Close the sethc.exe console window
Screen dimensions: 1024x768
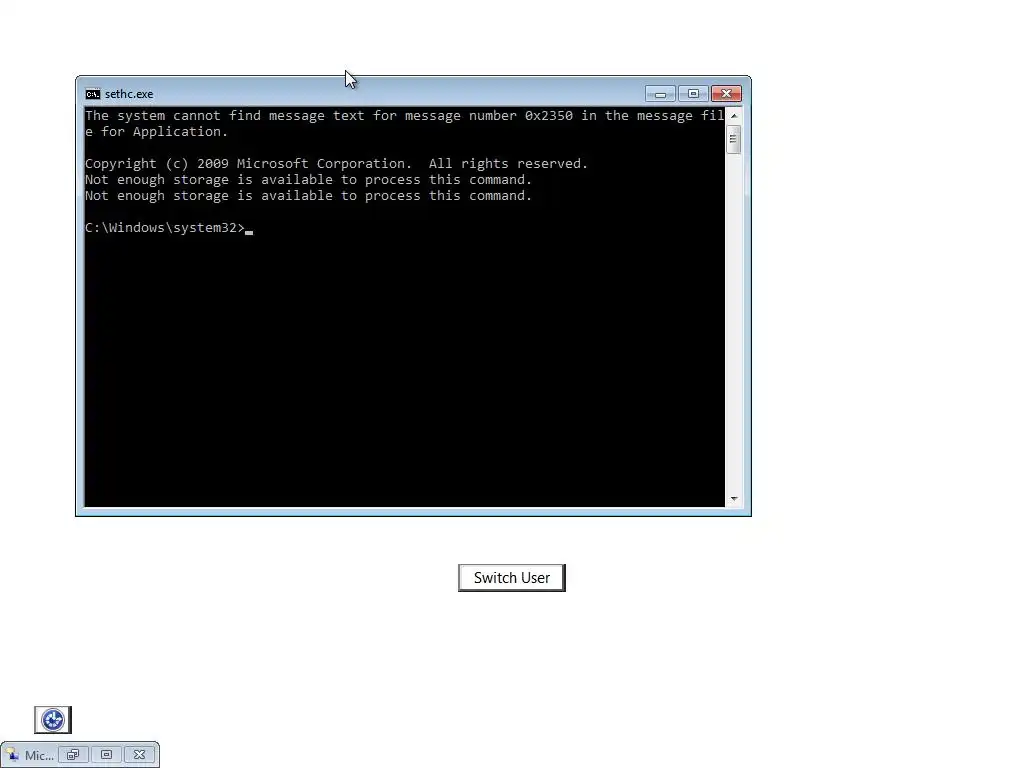click(726, 94)
